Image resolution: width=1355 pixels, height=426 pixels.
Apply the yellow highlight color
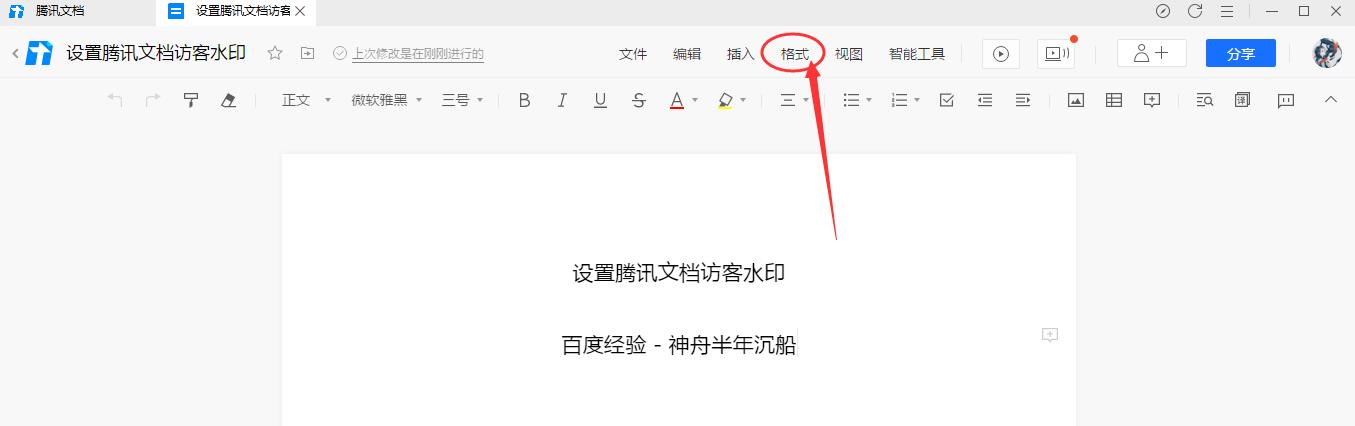tap(725, 100)
